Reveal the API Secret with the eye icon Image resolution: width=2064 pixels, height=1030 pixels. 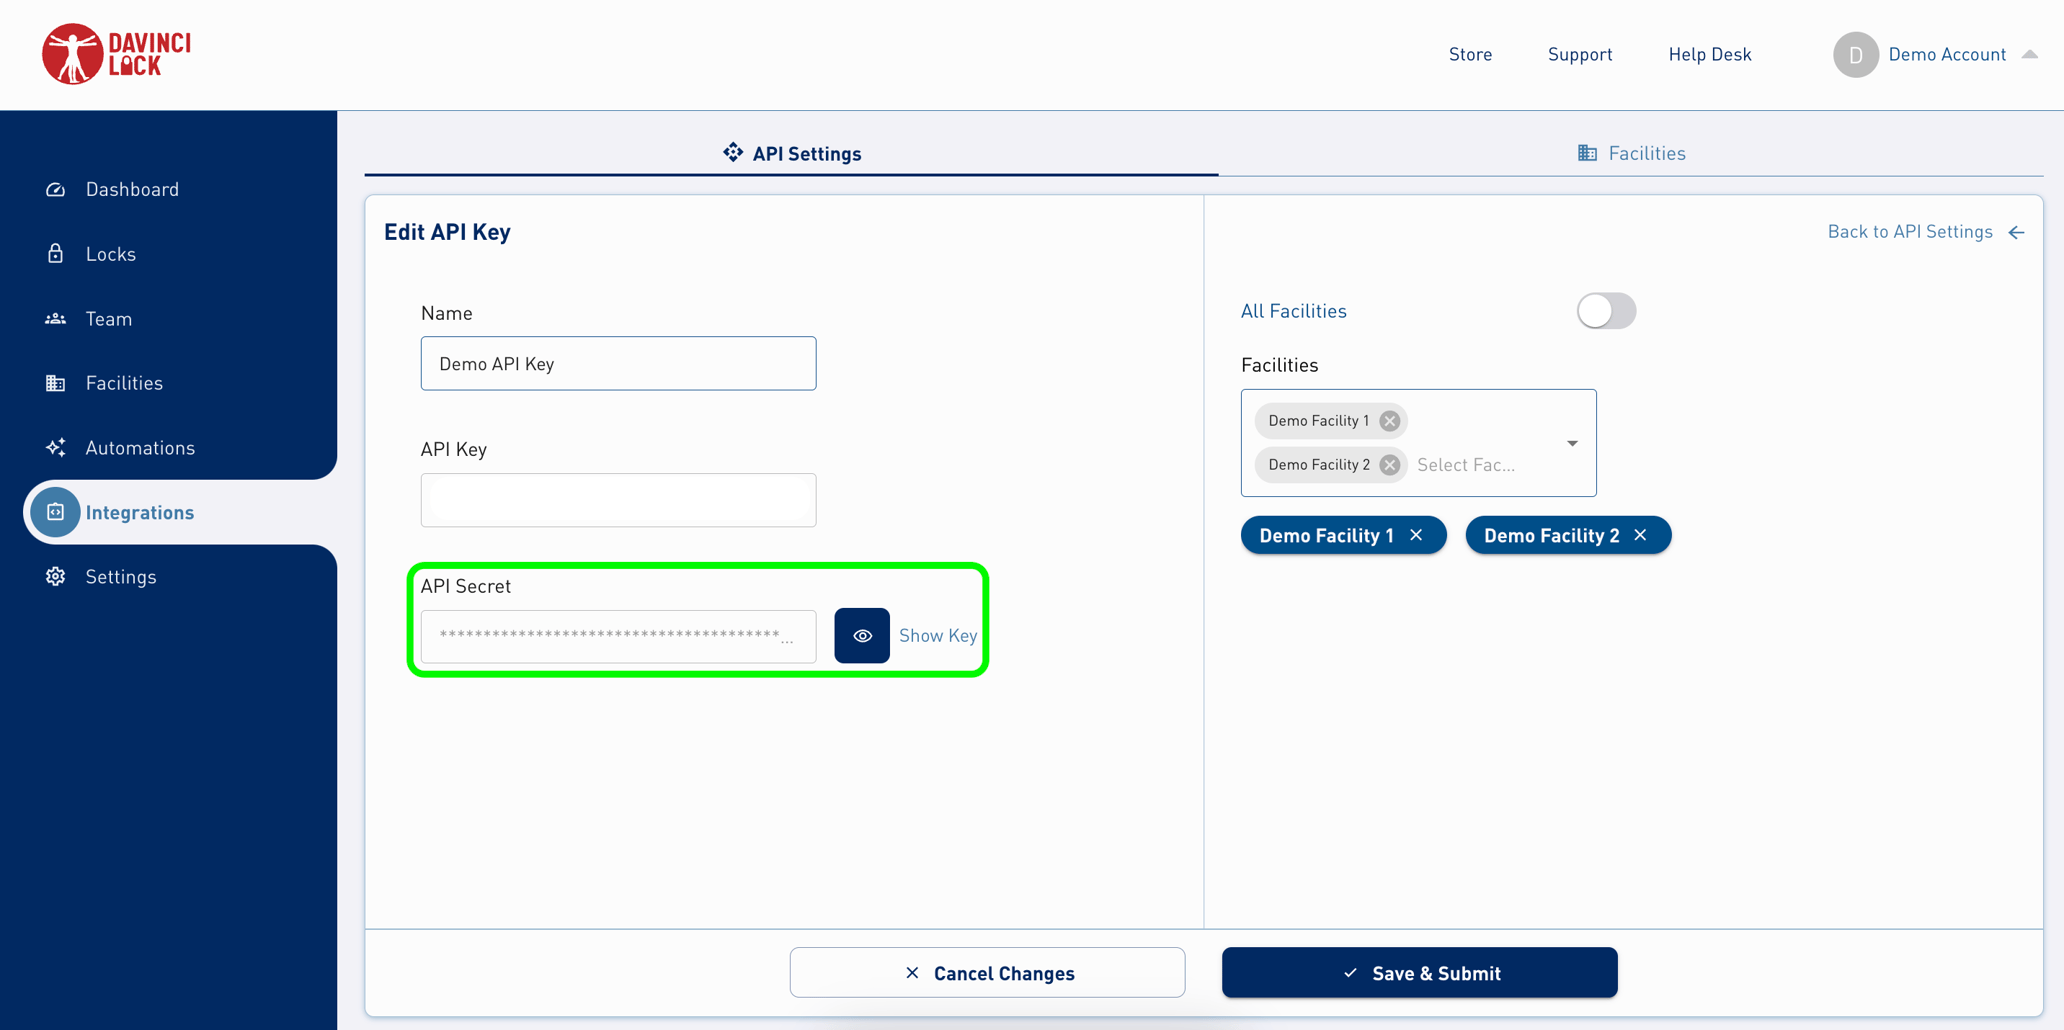861,635
